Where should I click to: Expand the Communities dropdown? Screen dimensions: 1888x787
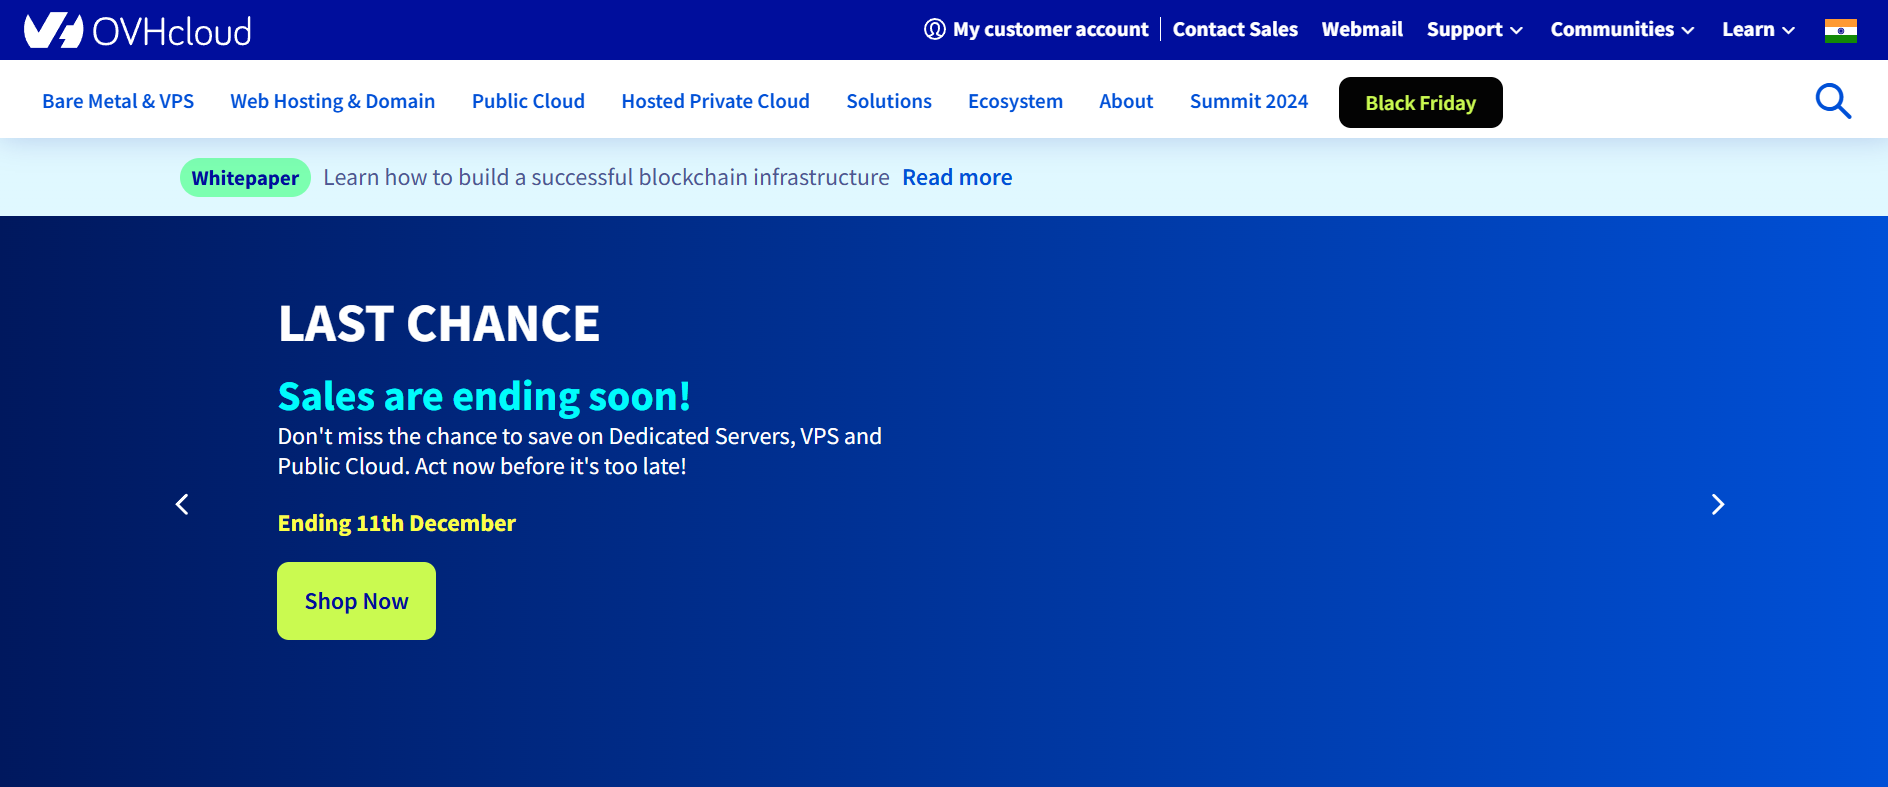pyautogui.click(x=1621, y=30)
